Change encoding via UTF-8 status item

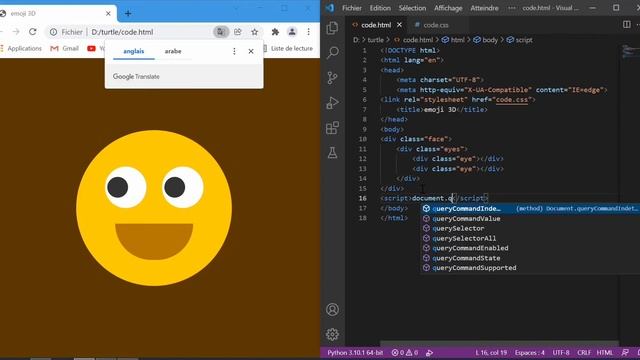point(561,353)
